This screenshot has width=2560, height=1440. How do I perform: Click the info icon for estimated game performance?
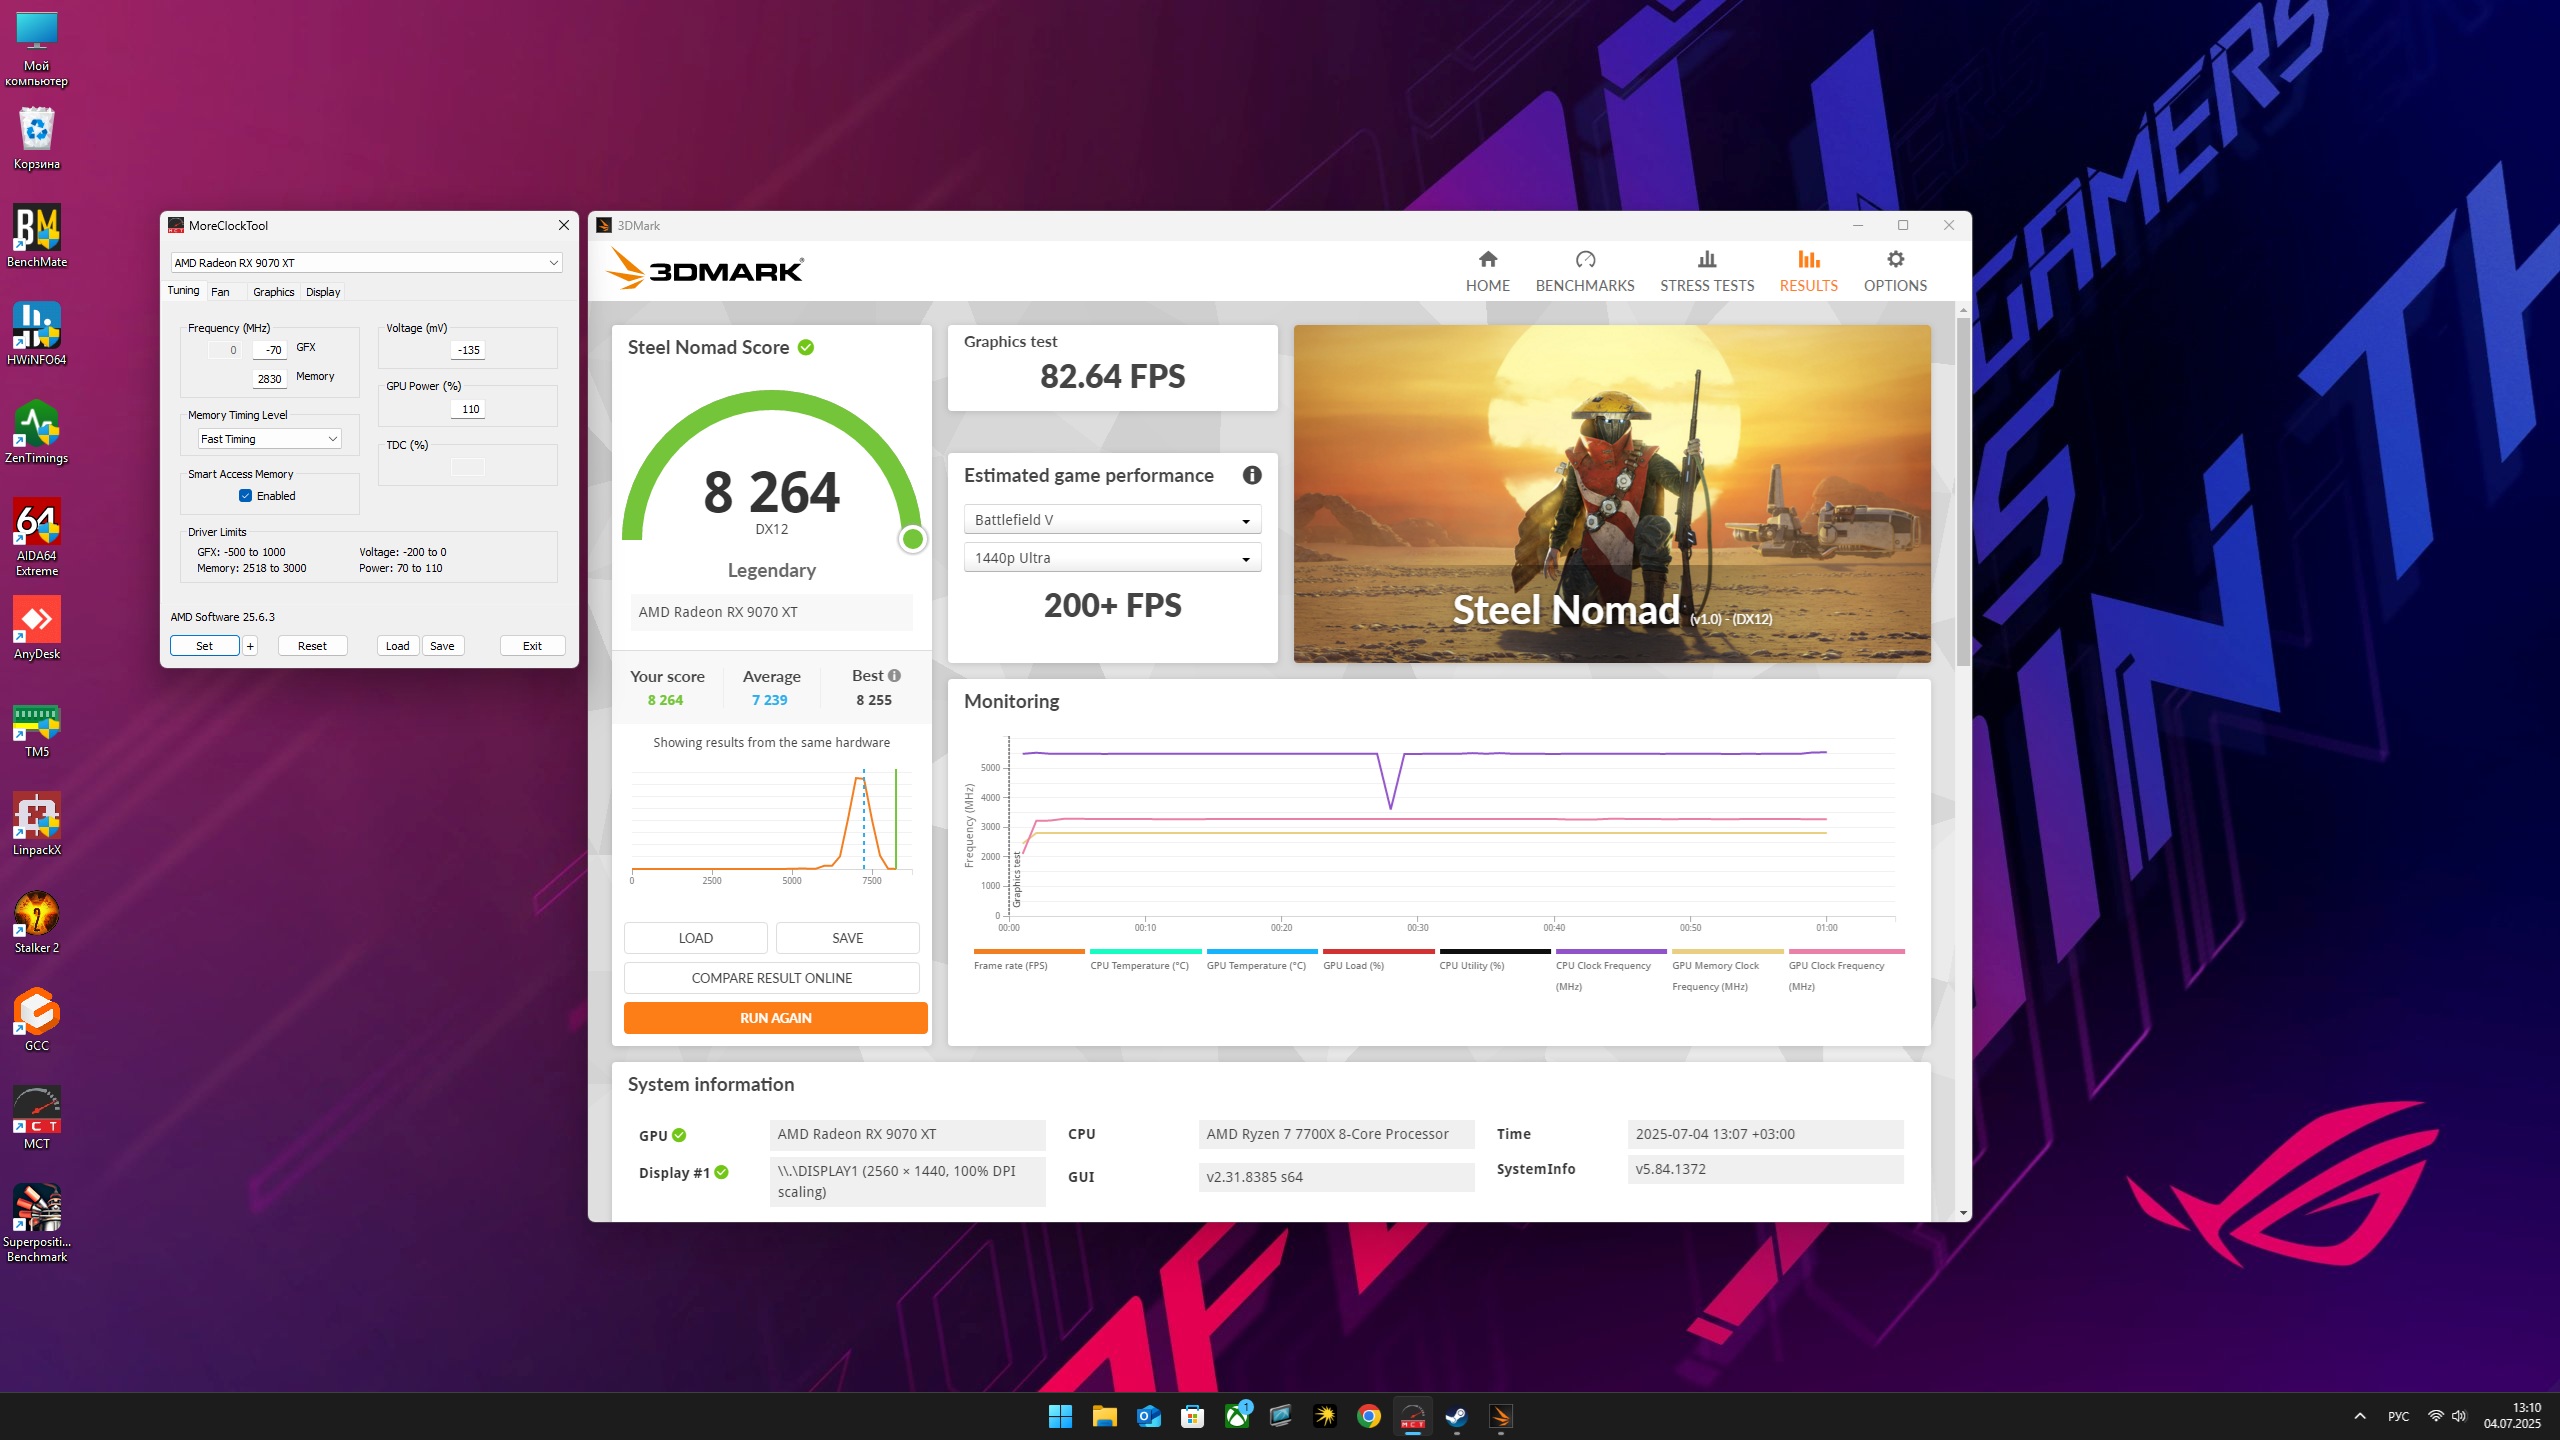pos(1251,476)
